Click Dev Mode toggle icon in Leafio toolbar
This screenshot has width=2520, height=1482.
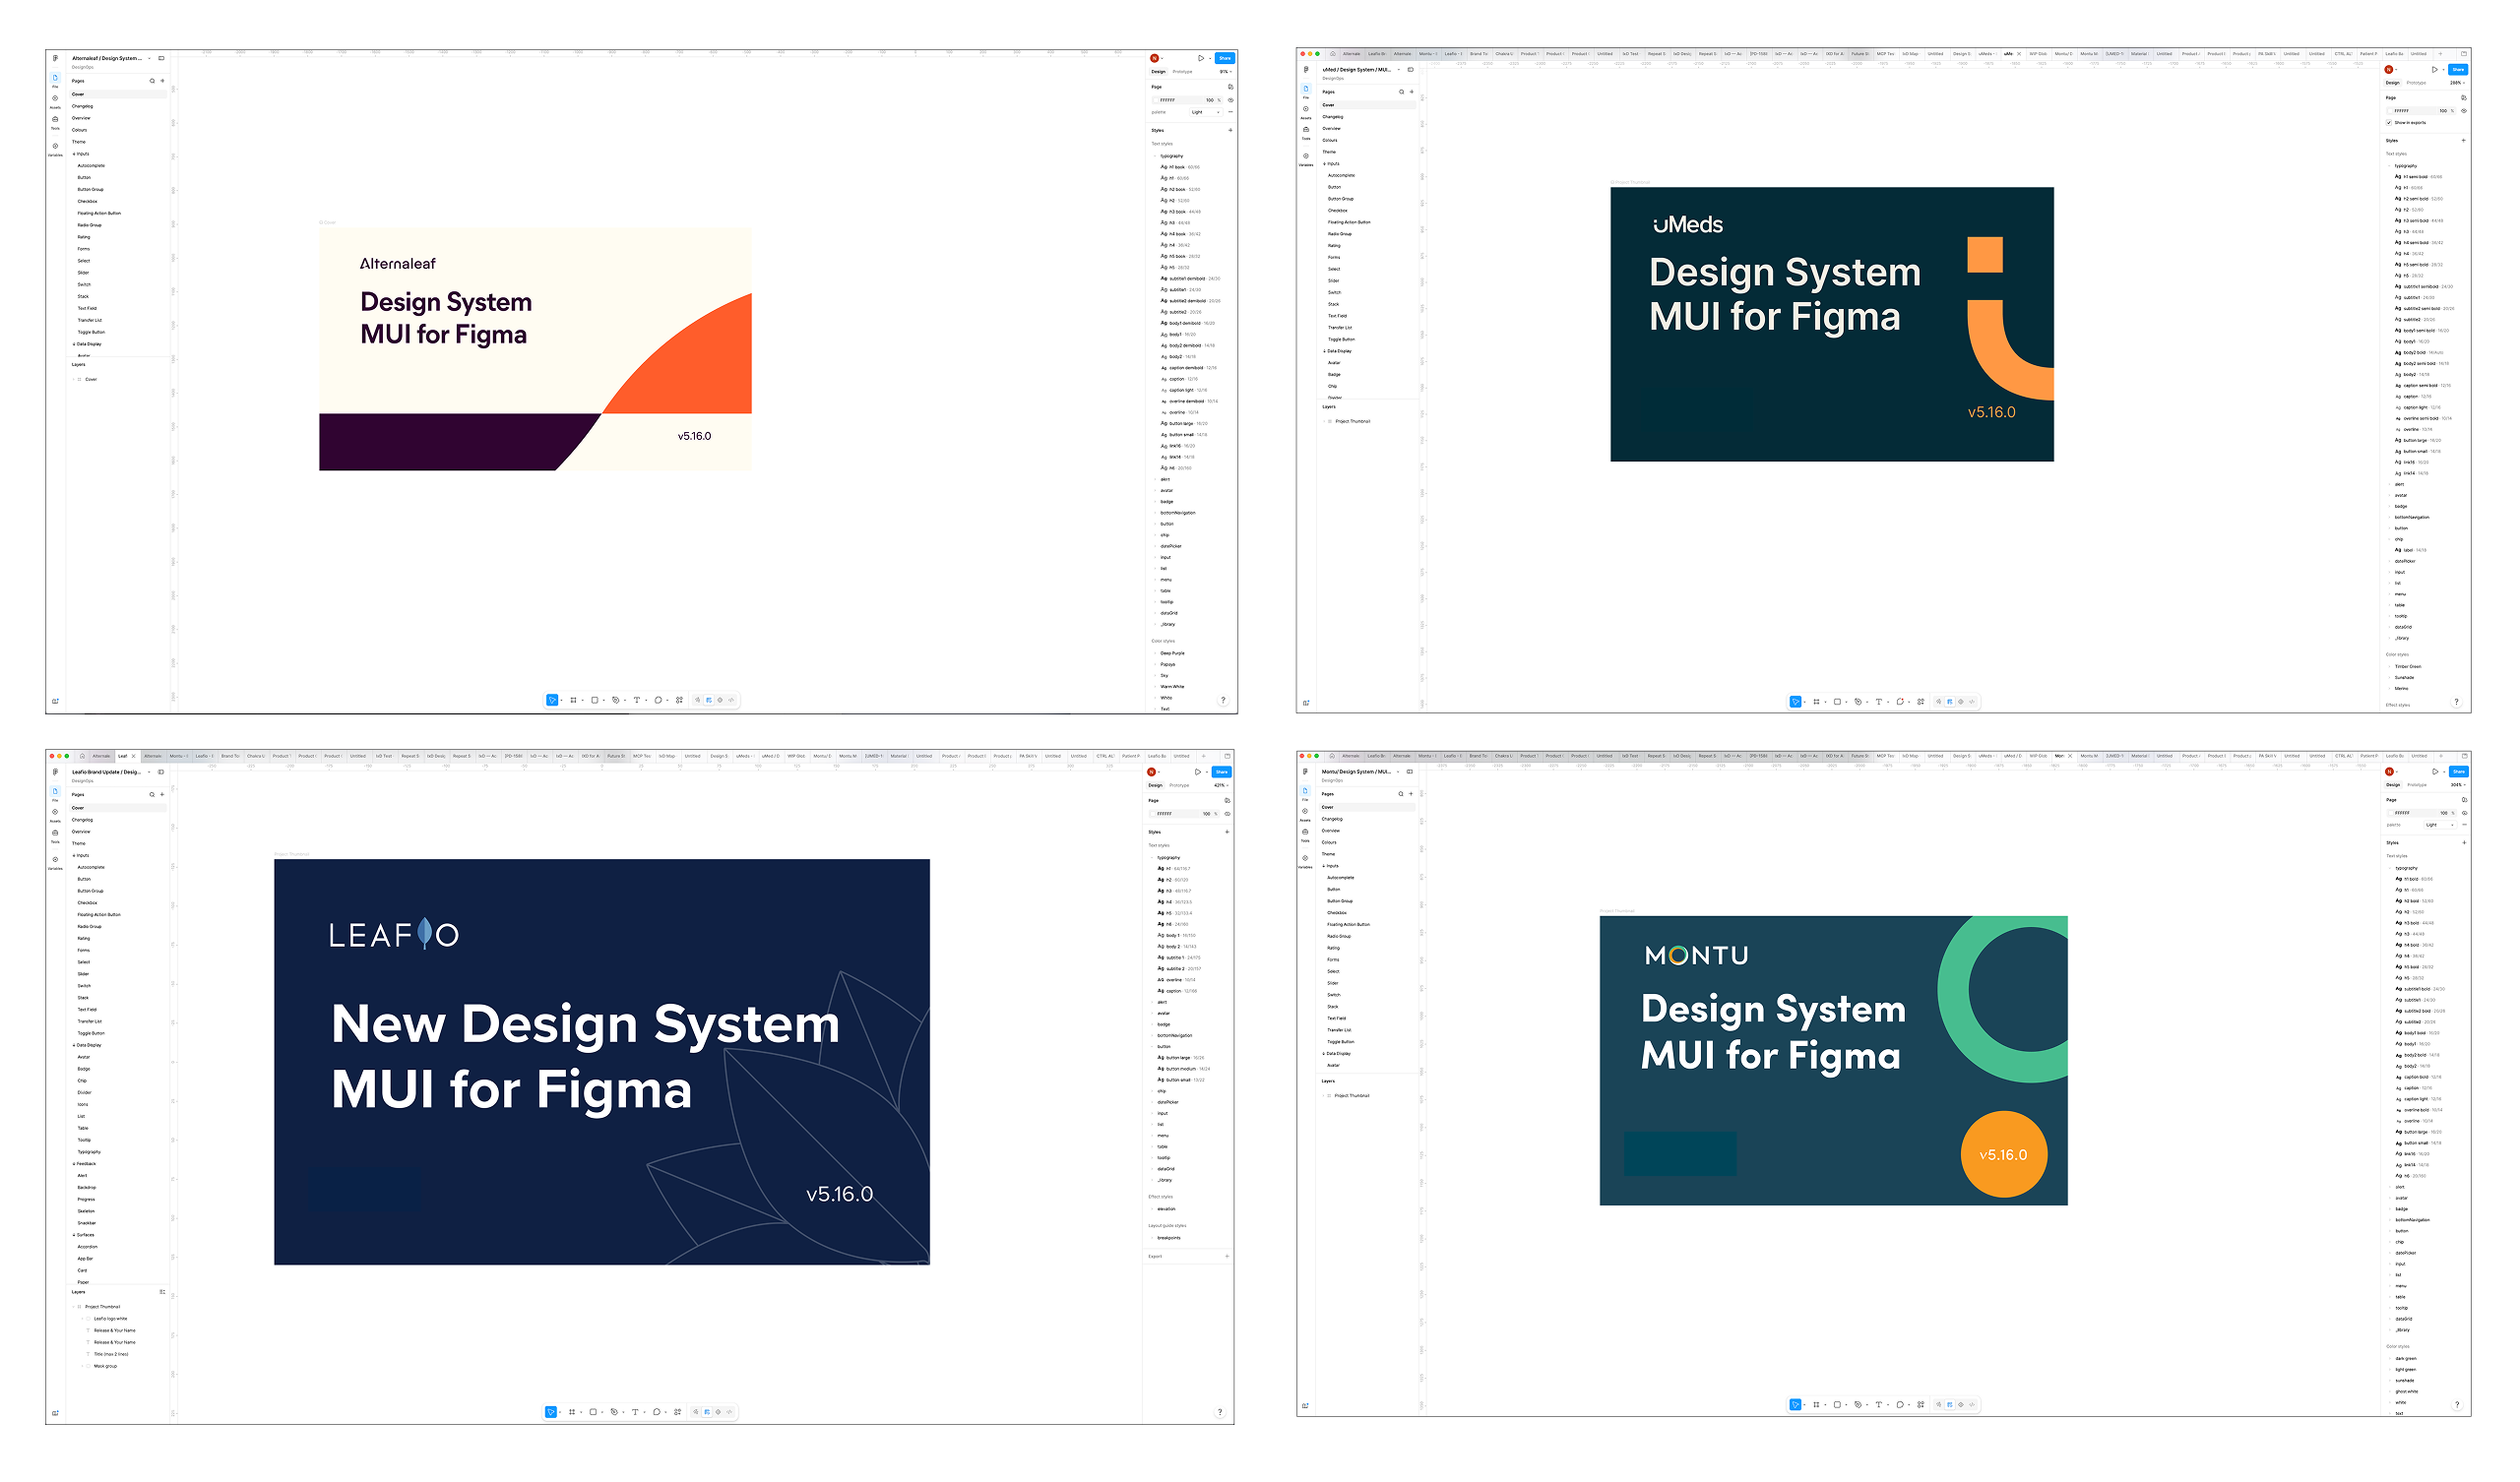730,1412
